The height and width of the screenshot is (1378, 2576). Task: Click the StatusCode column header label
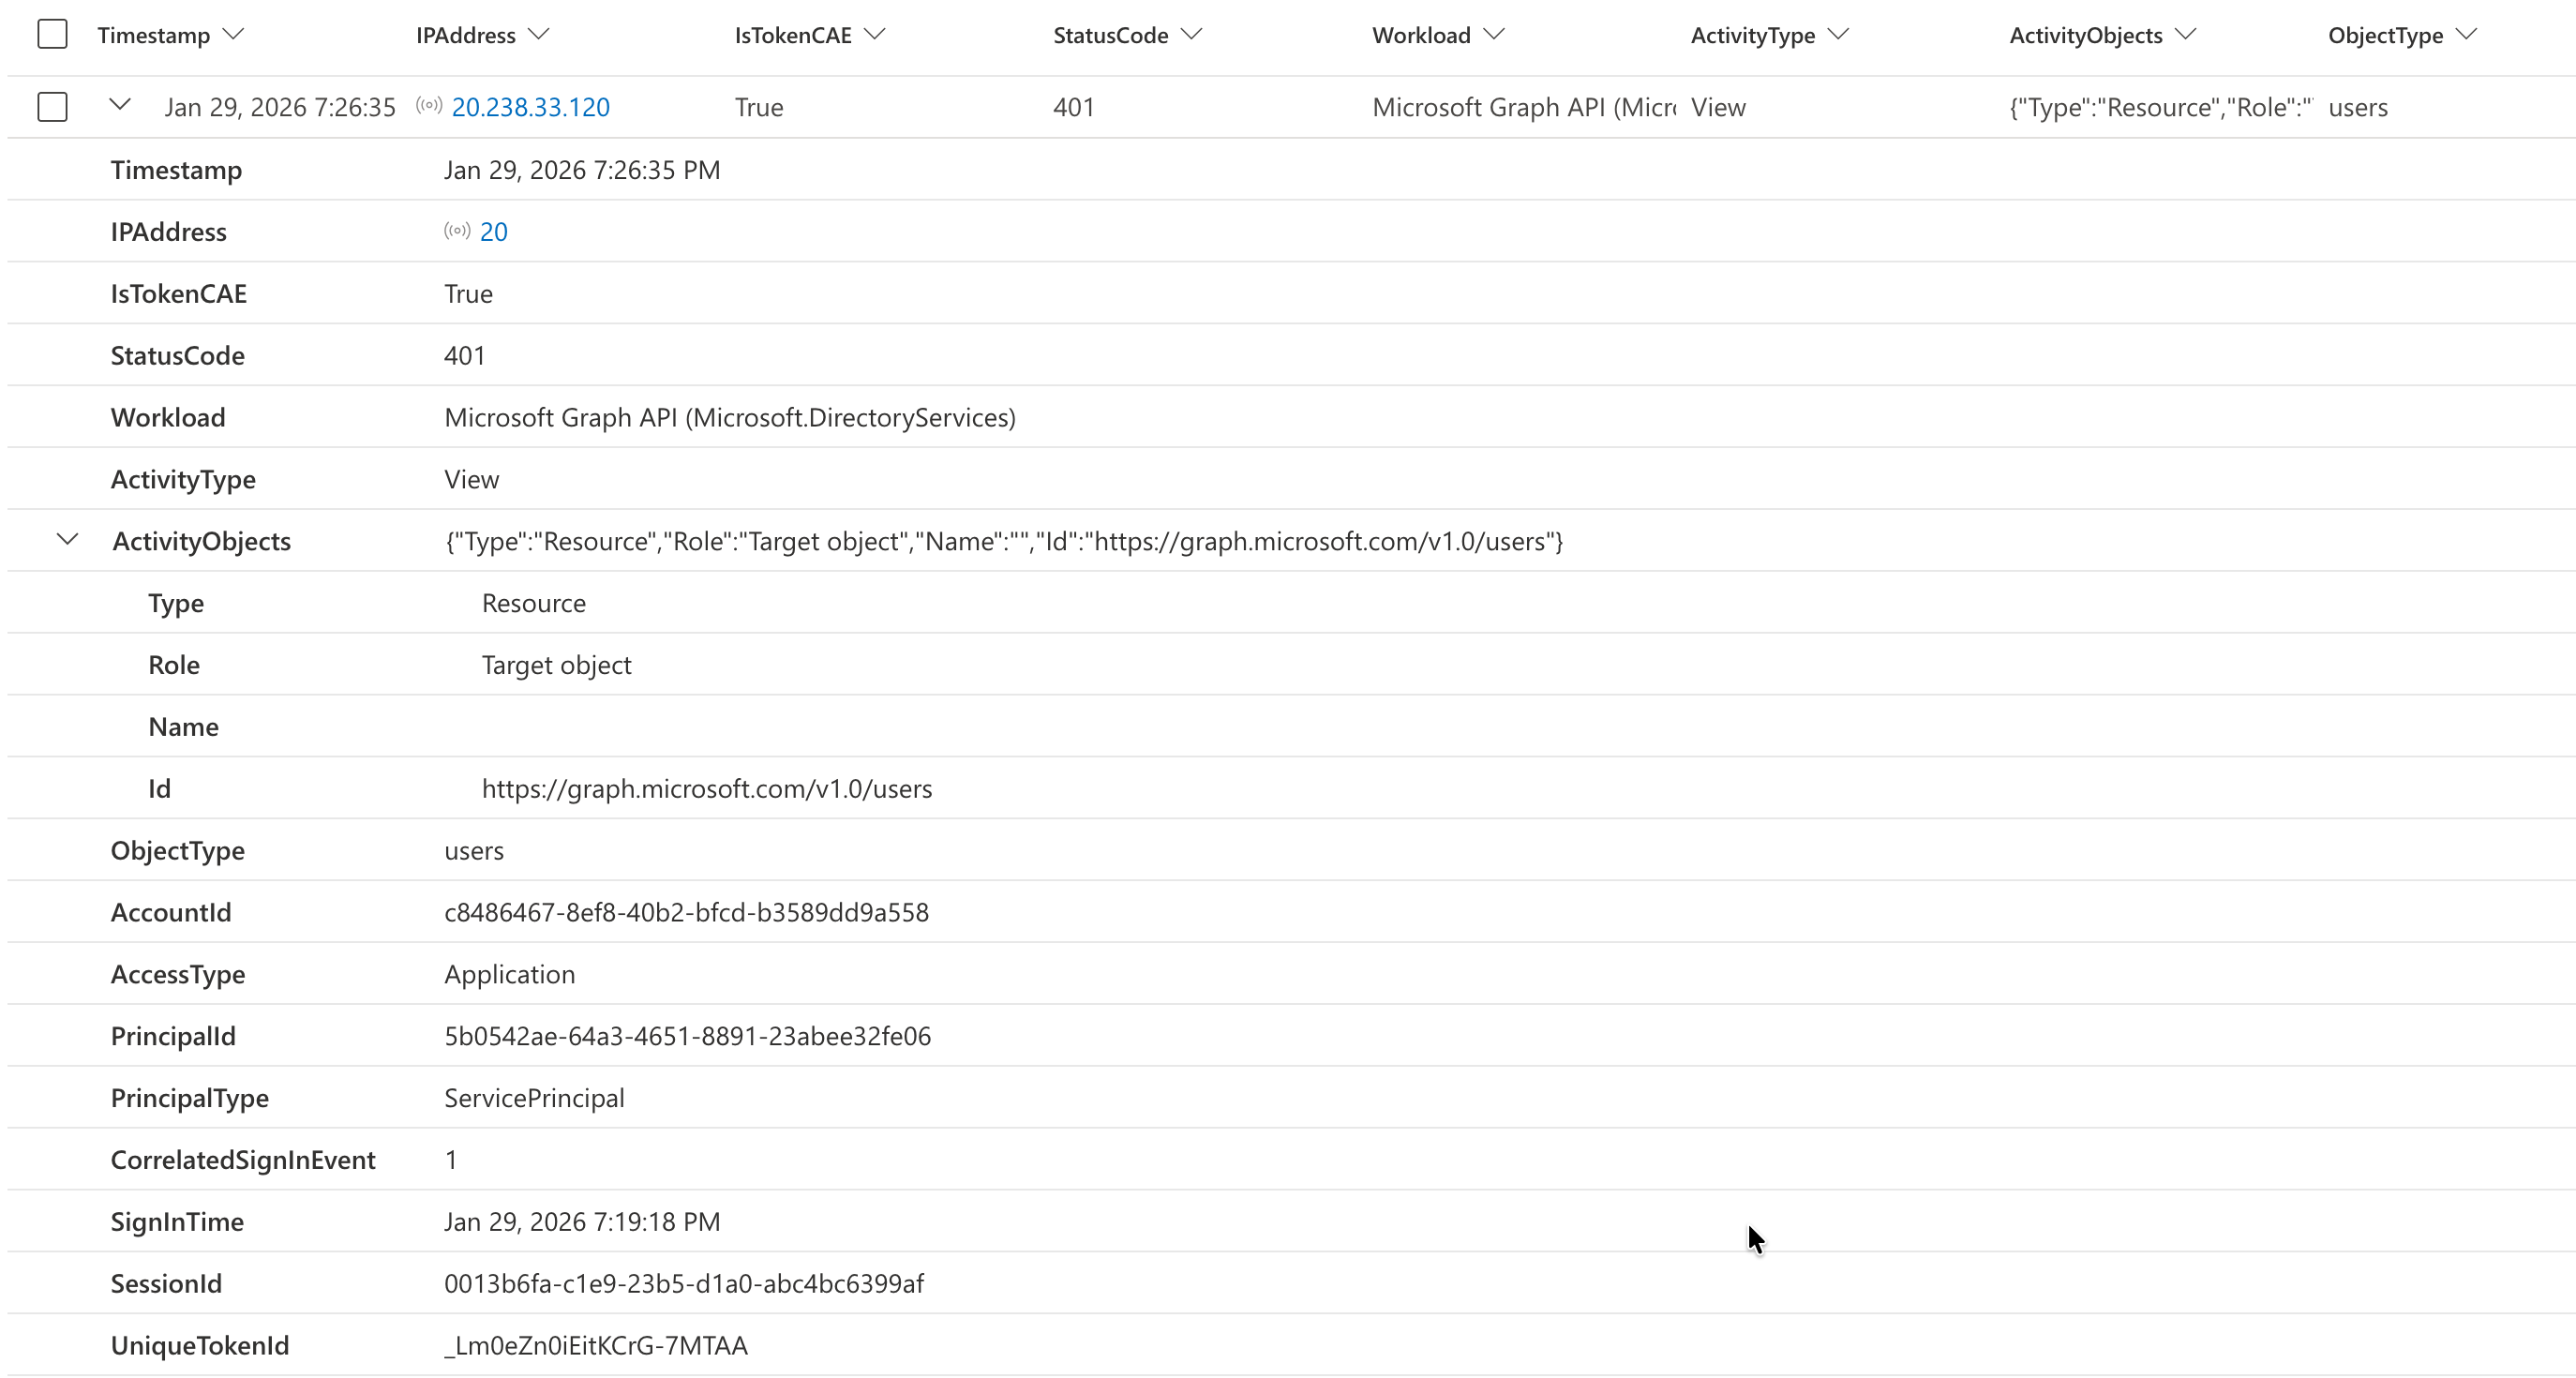coord(1110,36)
